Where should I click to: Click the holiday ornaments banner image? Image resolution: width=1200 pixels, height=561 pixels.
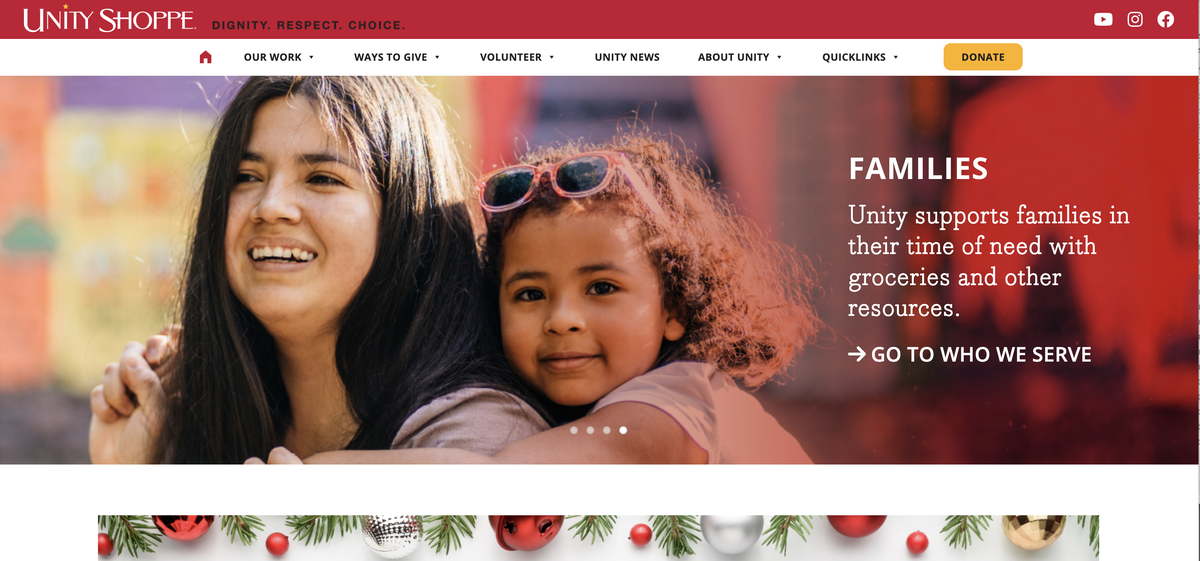pos(598,537)
